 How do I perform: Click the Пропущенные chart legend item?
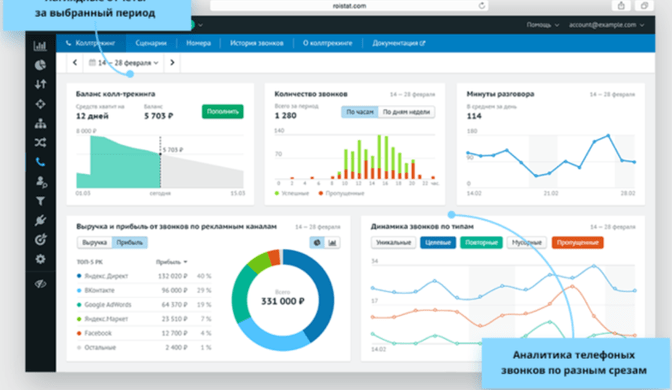(x=341, y=193)
